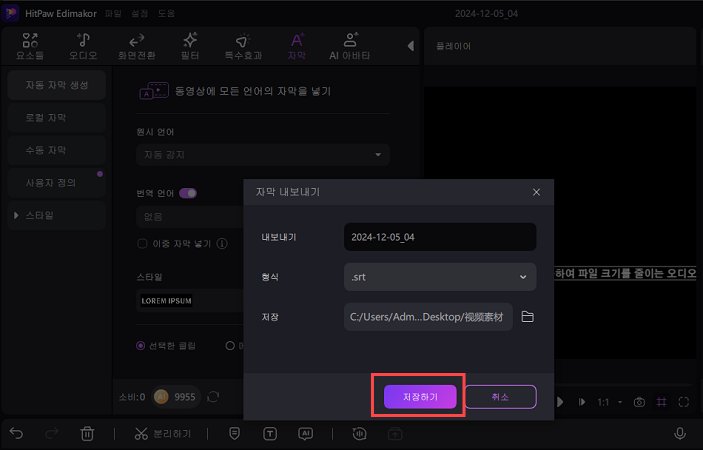Click the save path field
The width and height of the screenshot is (703, 450).
coord(428,317)
